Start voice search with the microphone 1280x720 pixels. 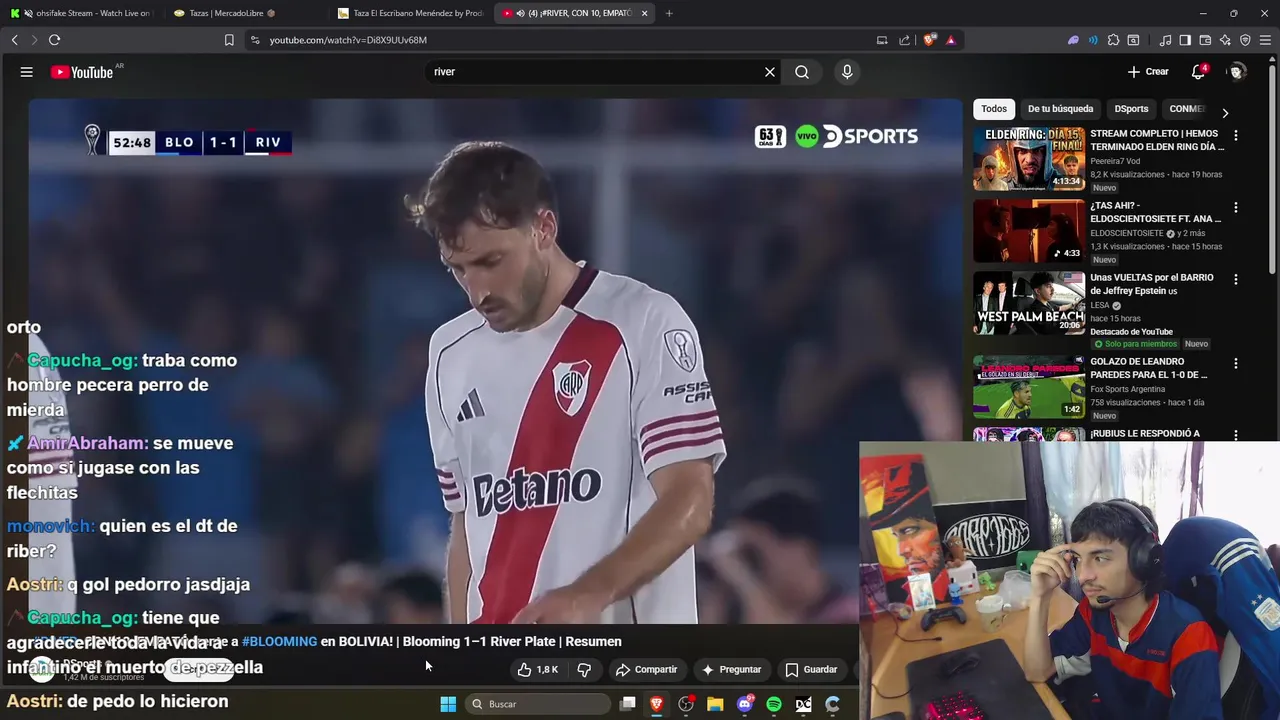coord(847,72)
